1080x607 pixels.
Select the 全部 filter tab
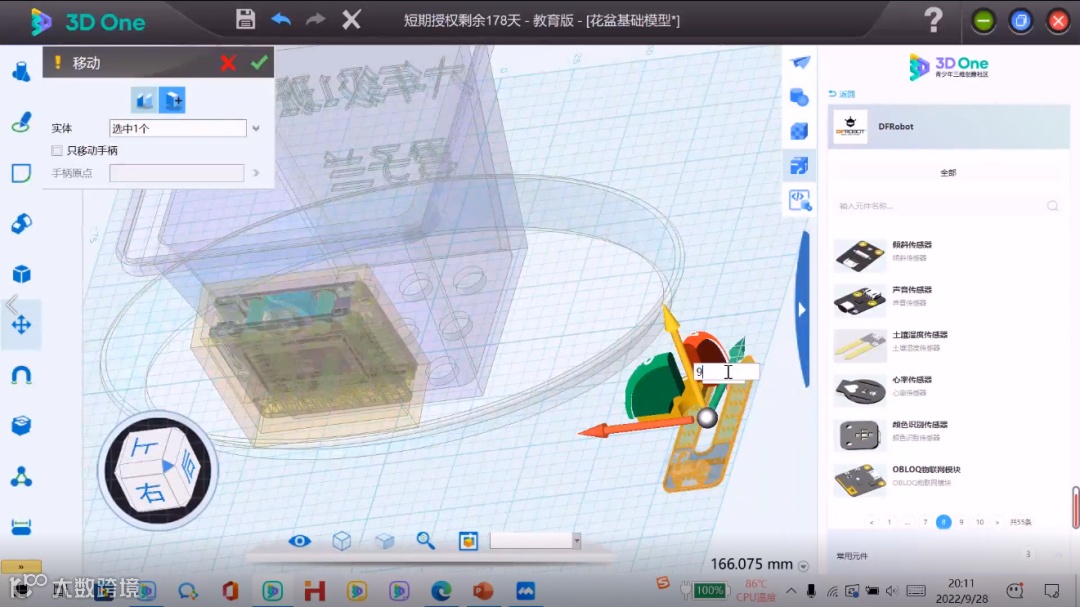948,173
